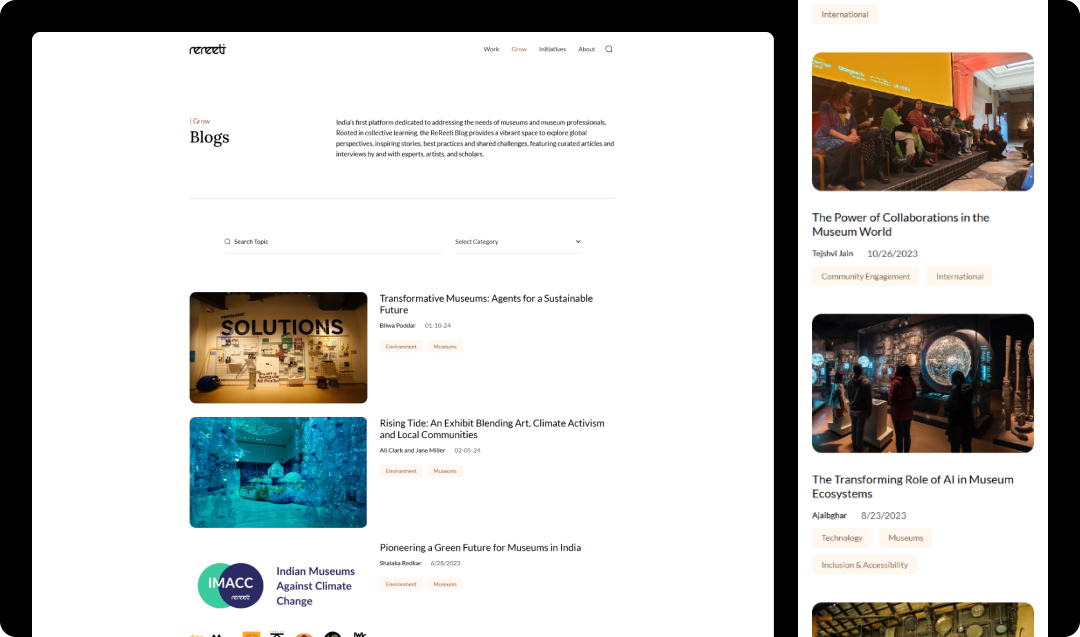Open The Power of Collaborations article title
Screen dimensions: 1080x637
pos(900,224)
